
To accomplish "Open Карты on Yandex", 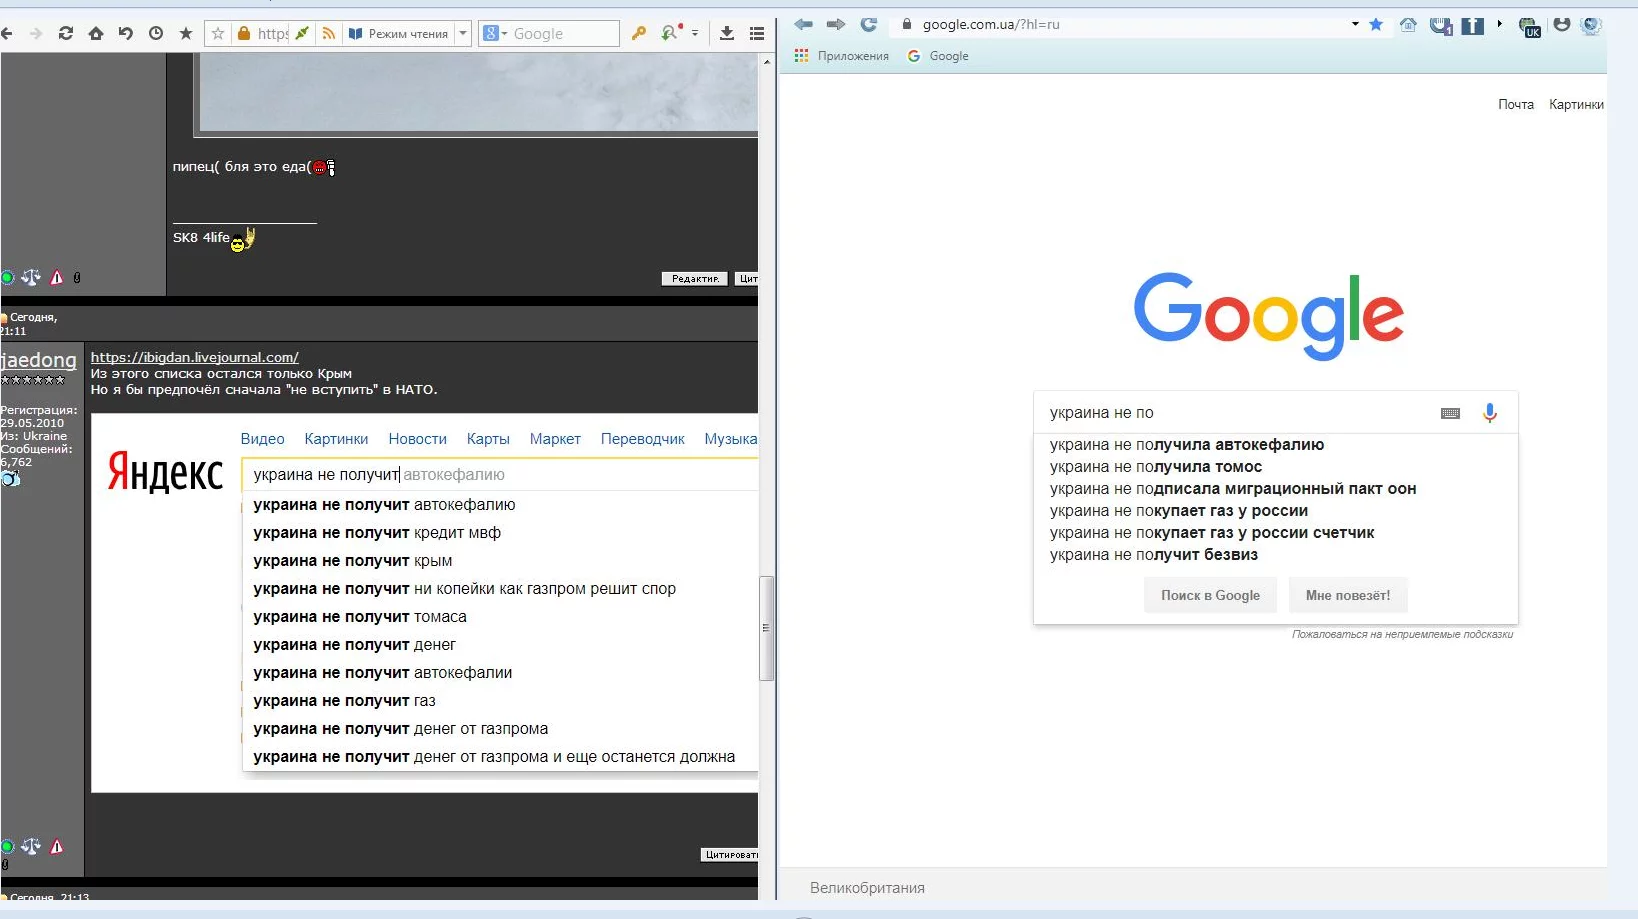I will [488, 439].
